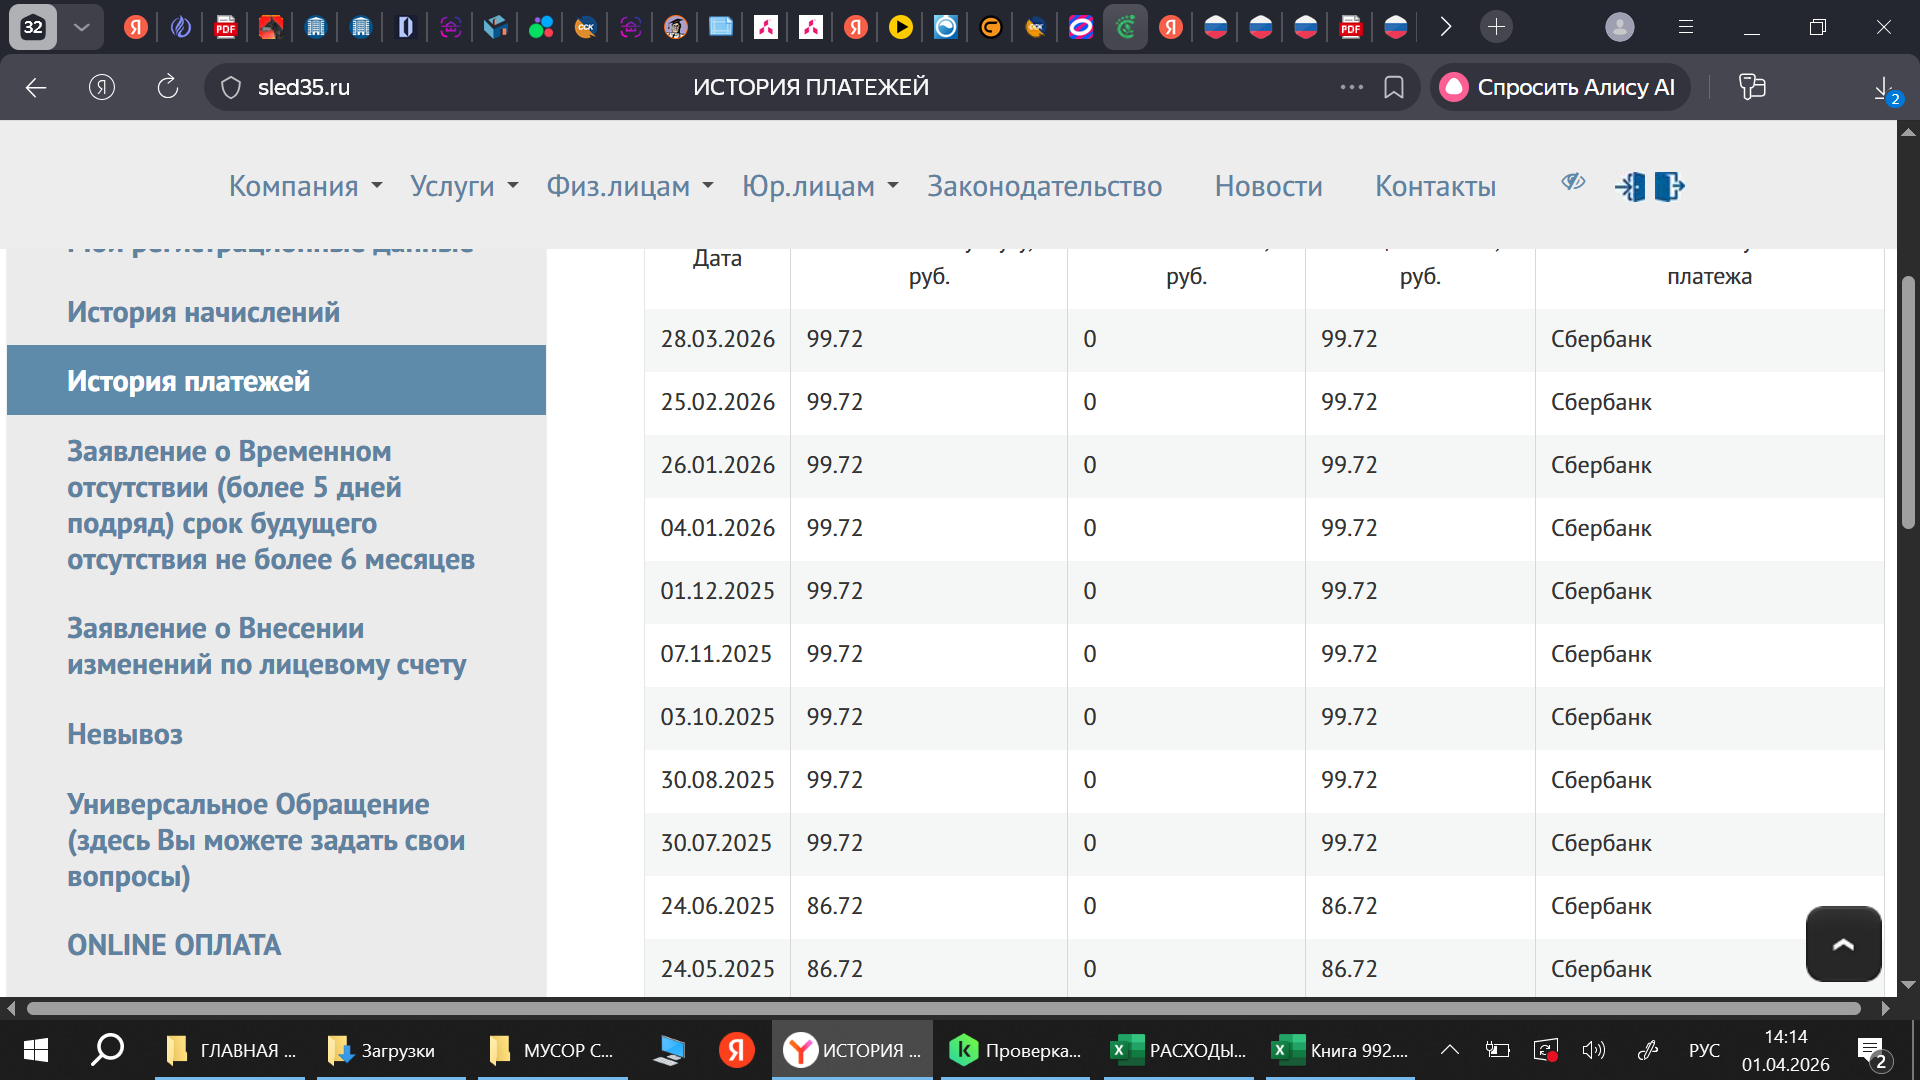
Task: Click the visually impaired version eye icon
Action: pyautogui.click(x=1573, y=182)
